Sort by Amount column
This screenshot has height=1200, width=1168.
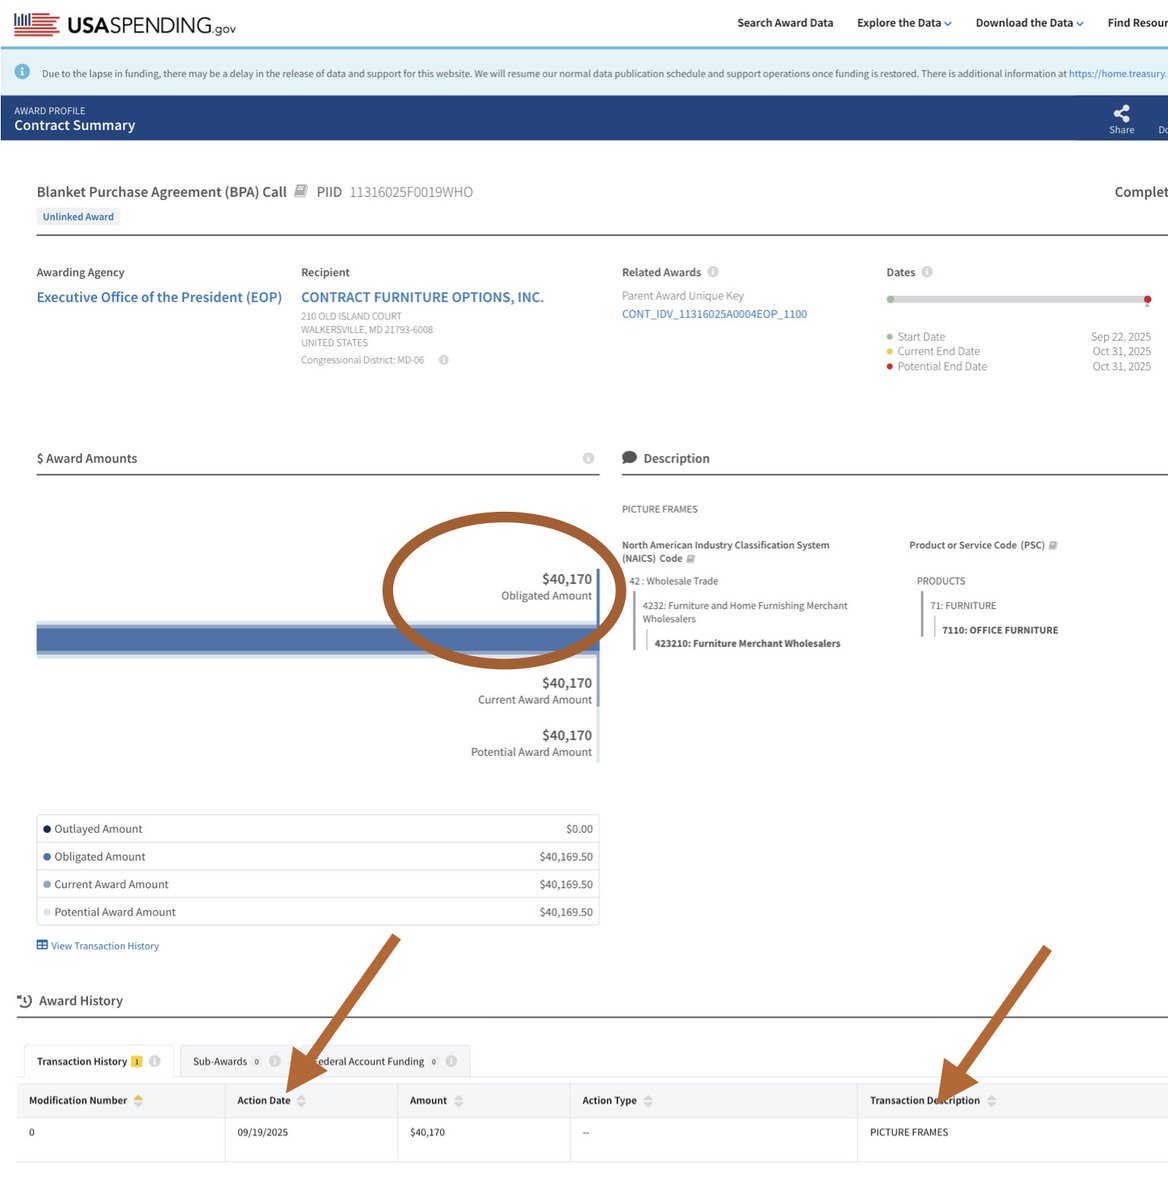(458, 1100)
